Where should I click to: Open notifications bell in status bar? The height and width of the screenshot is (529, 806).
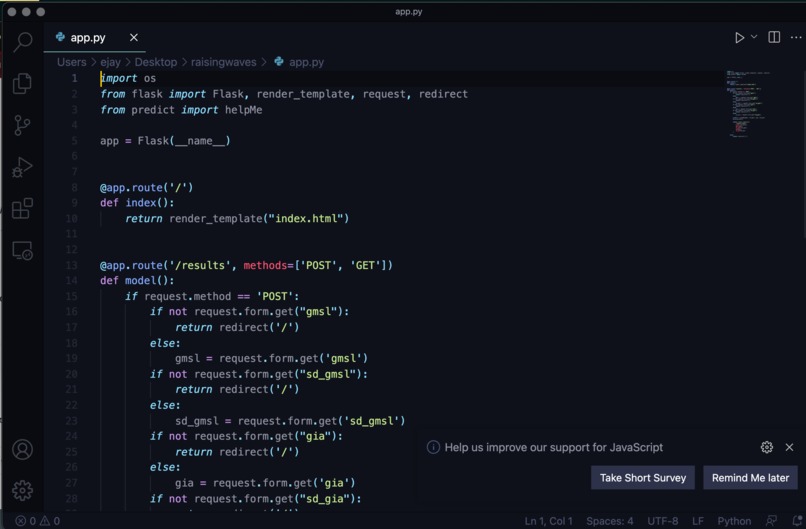coord(797,521)
